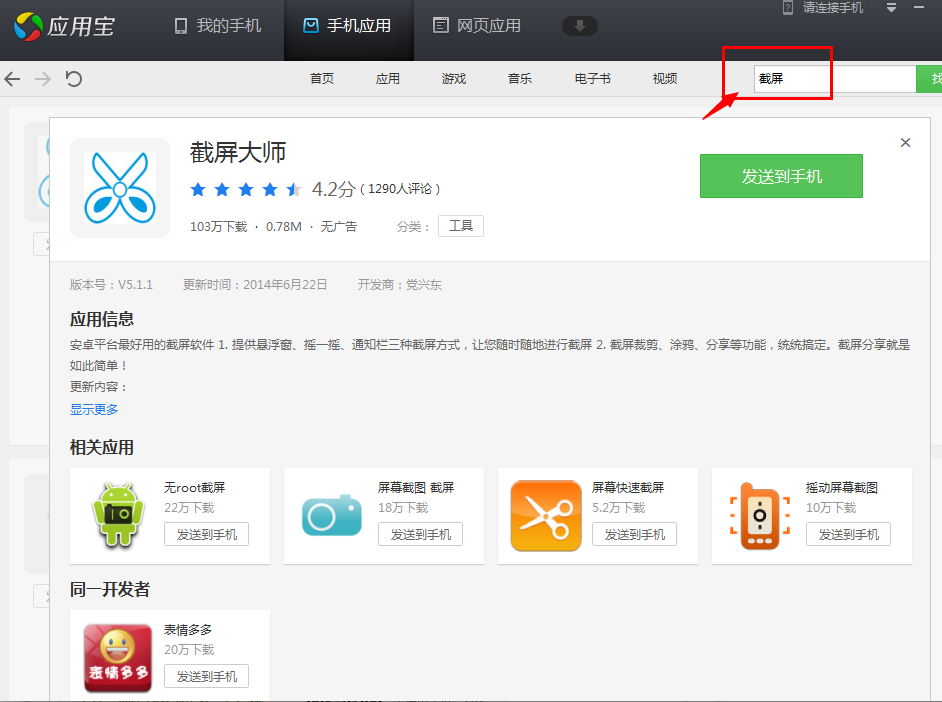Screen dimensions: 942x702
Task: Open the 网页应用 tab
Action: pos(478,26)
